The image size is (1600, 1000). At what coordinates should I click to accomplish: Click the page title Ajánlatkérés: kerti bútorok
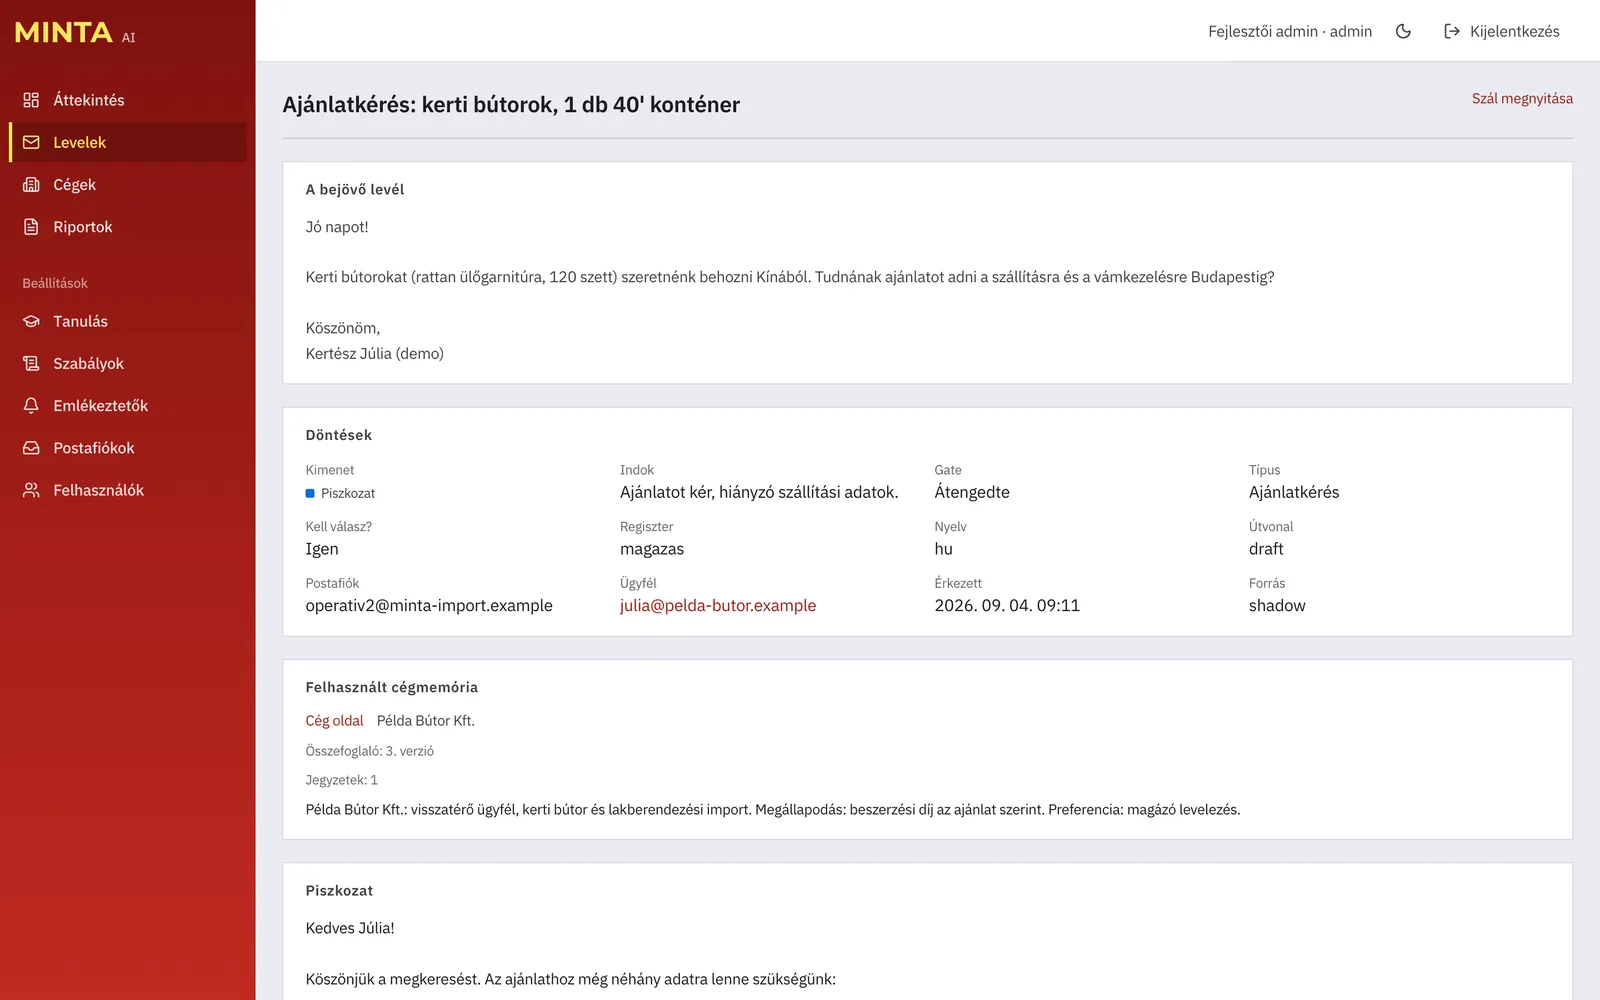point(511,105)
